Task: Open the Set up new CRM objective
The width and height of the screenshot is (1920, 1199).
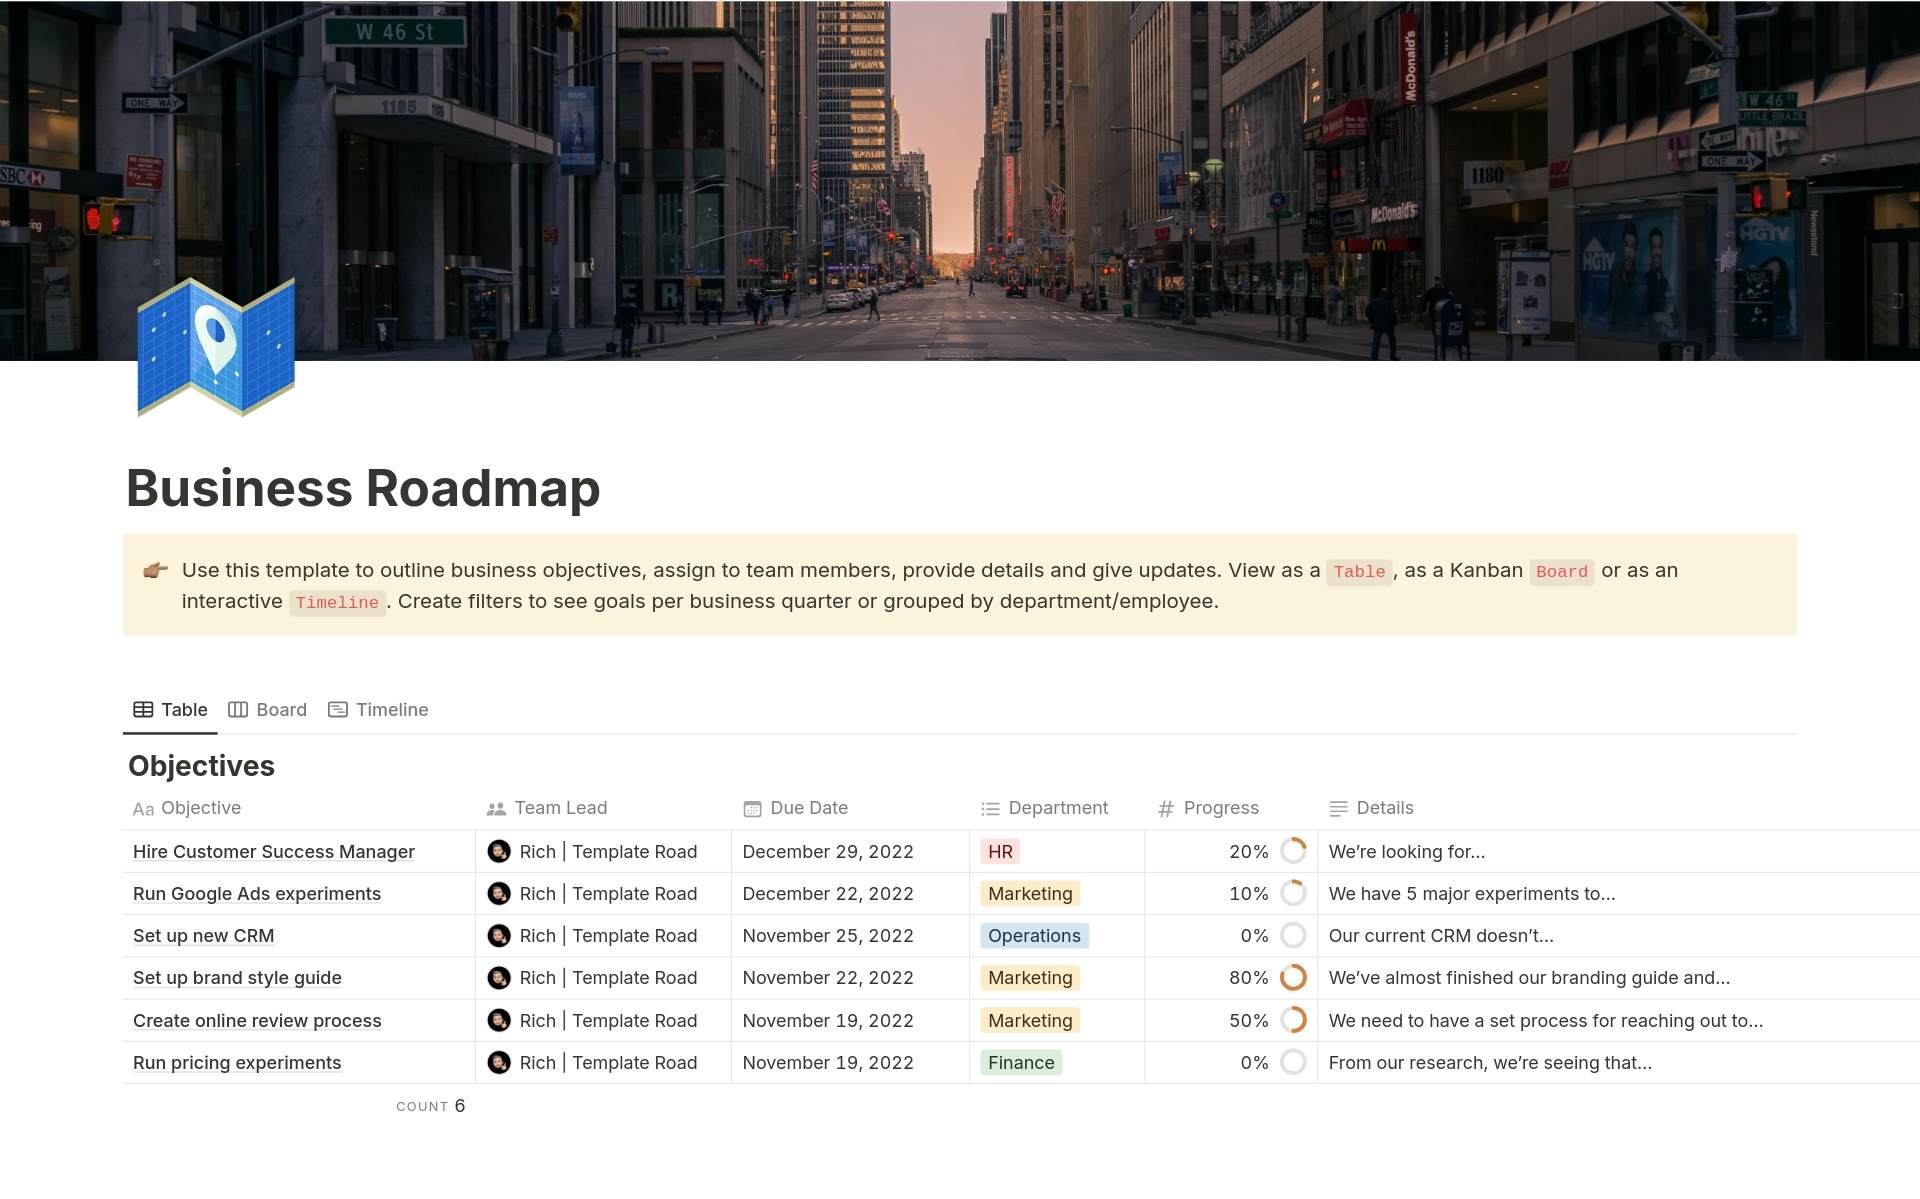Action: pyautogui.click(x=203, y=936)
